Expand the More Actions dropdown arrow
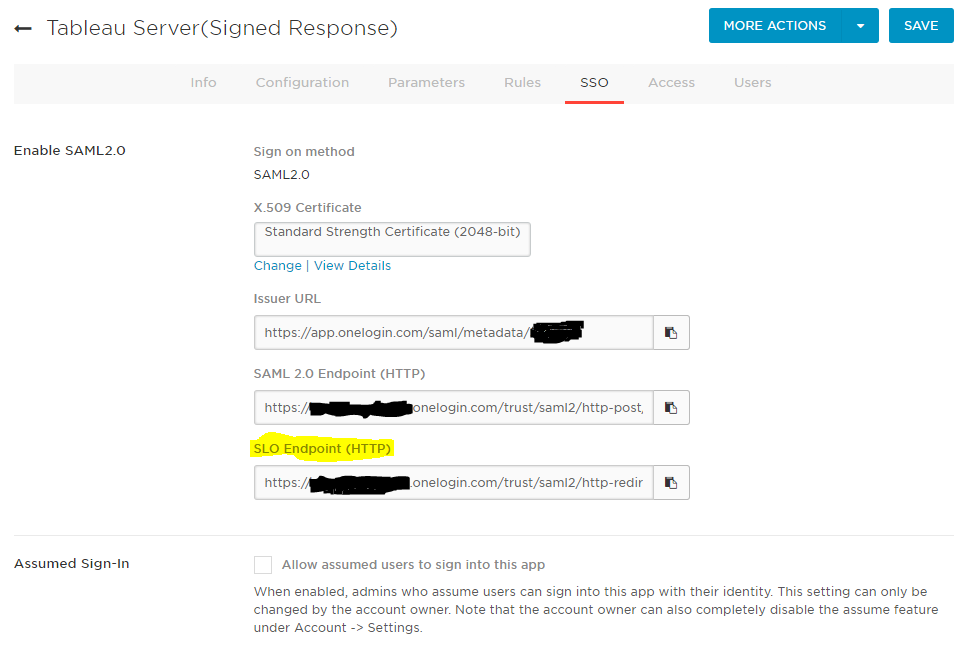 [860, 26]
